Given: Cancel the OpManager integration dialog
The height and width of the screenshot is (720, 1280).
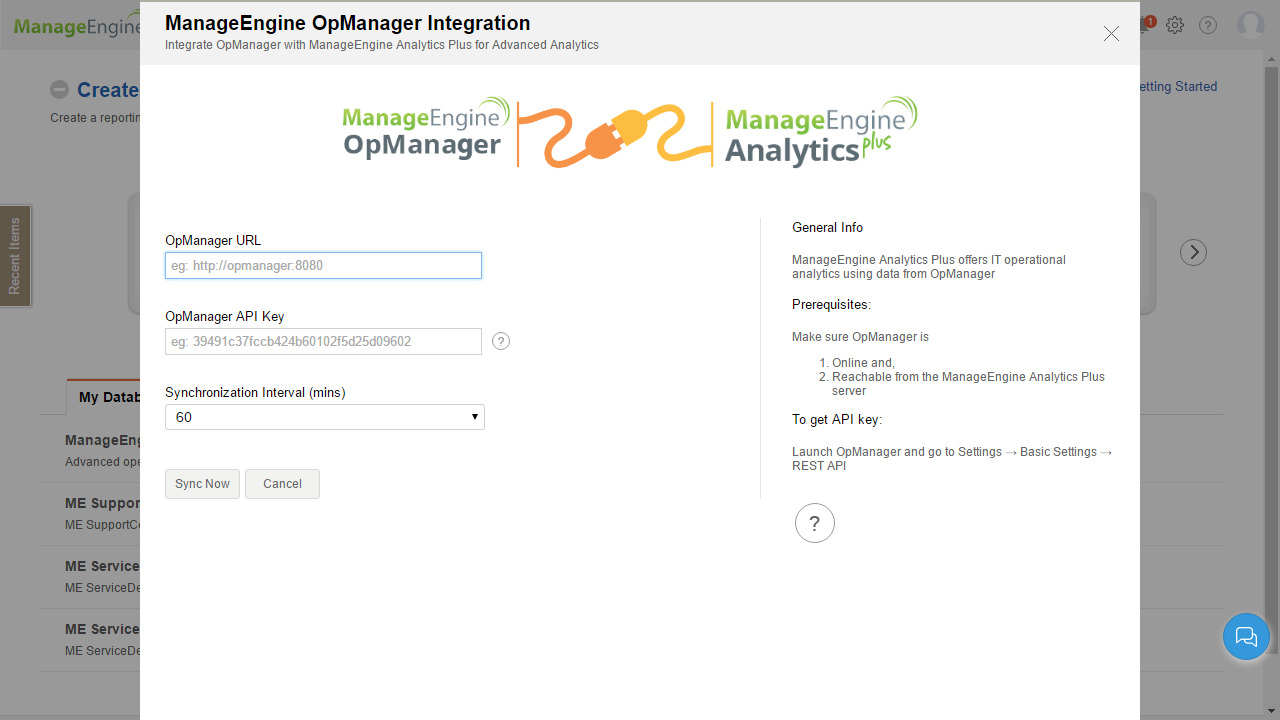Looking at the screenshot, I should point(282,483).
